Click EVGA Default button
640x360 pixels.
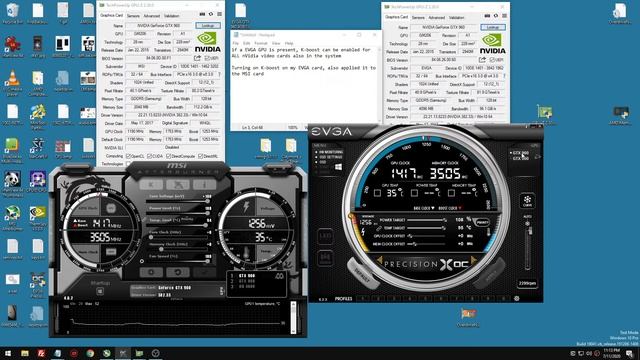(362, 274)
